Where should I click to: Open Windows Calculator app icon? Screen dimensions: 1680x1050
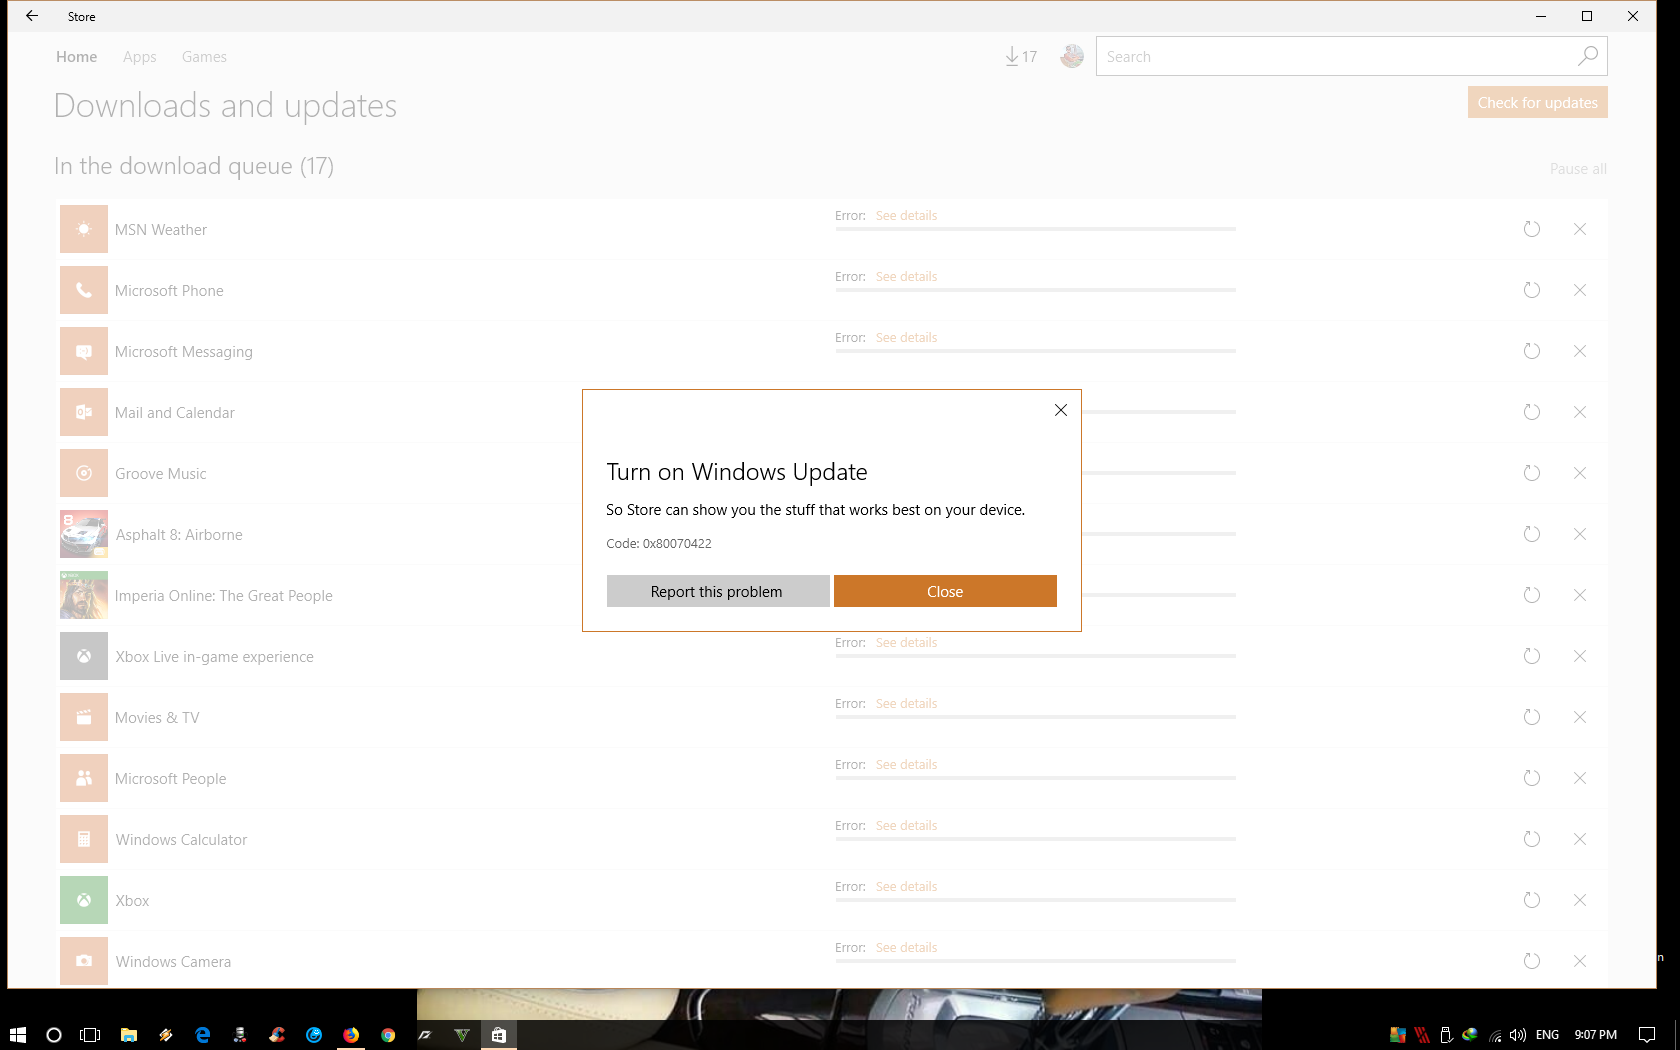pyautogui.click(x=84, y=839)
